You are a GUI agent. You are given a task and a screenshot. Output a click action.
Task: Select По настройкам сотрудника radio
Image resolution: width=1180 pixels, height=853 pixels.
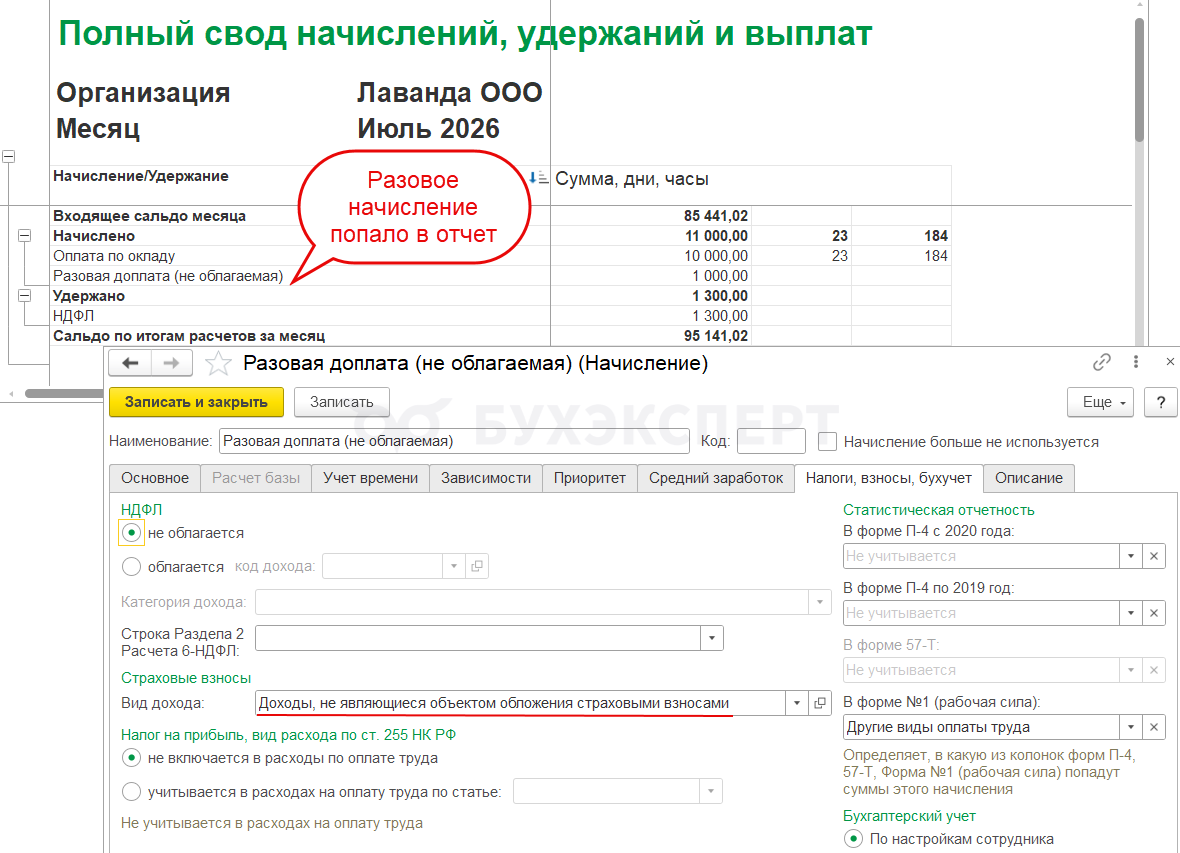(x=853, y=839)
